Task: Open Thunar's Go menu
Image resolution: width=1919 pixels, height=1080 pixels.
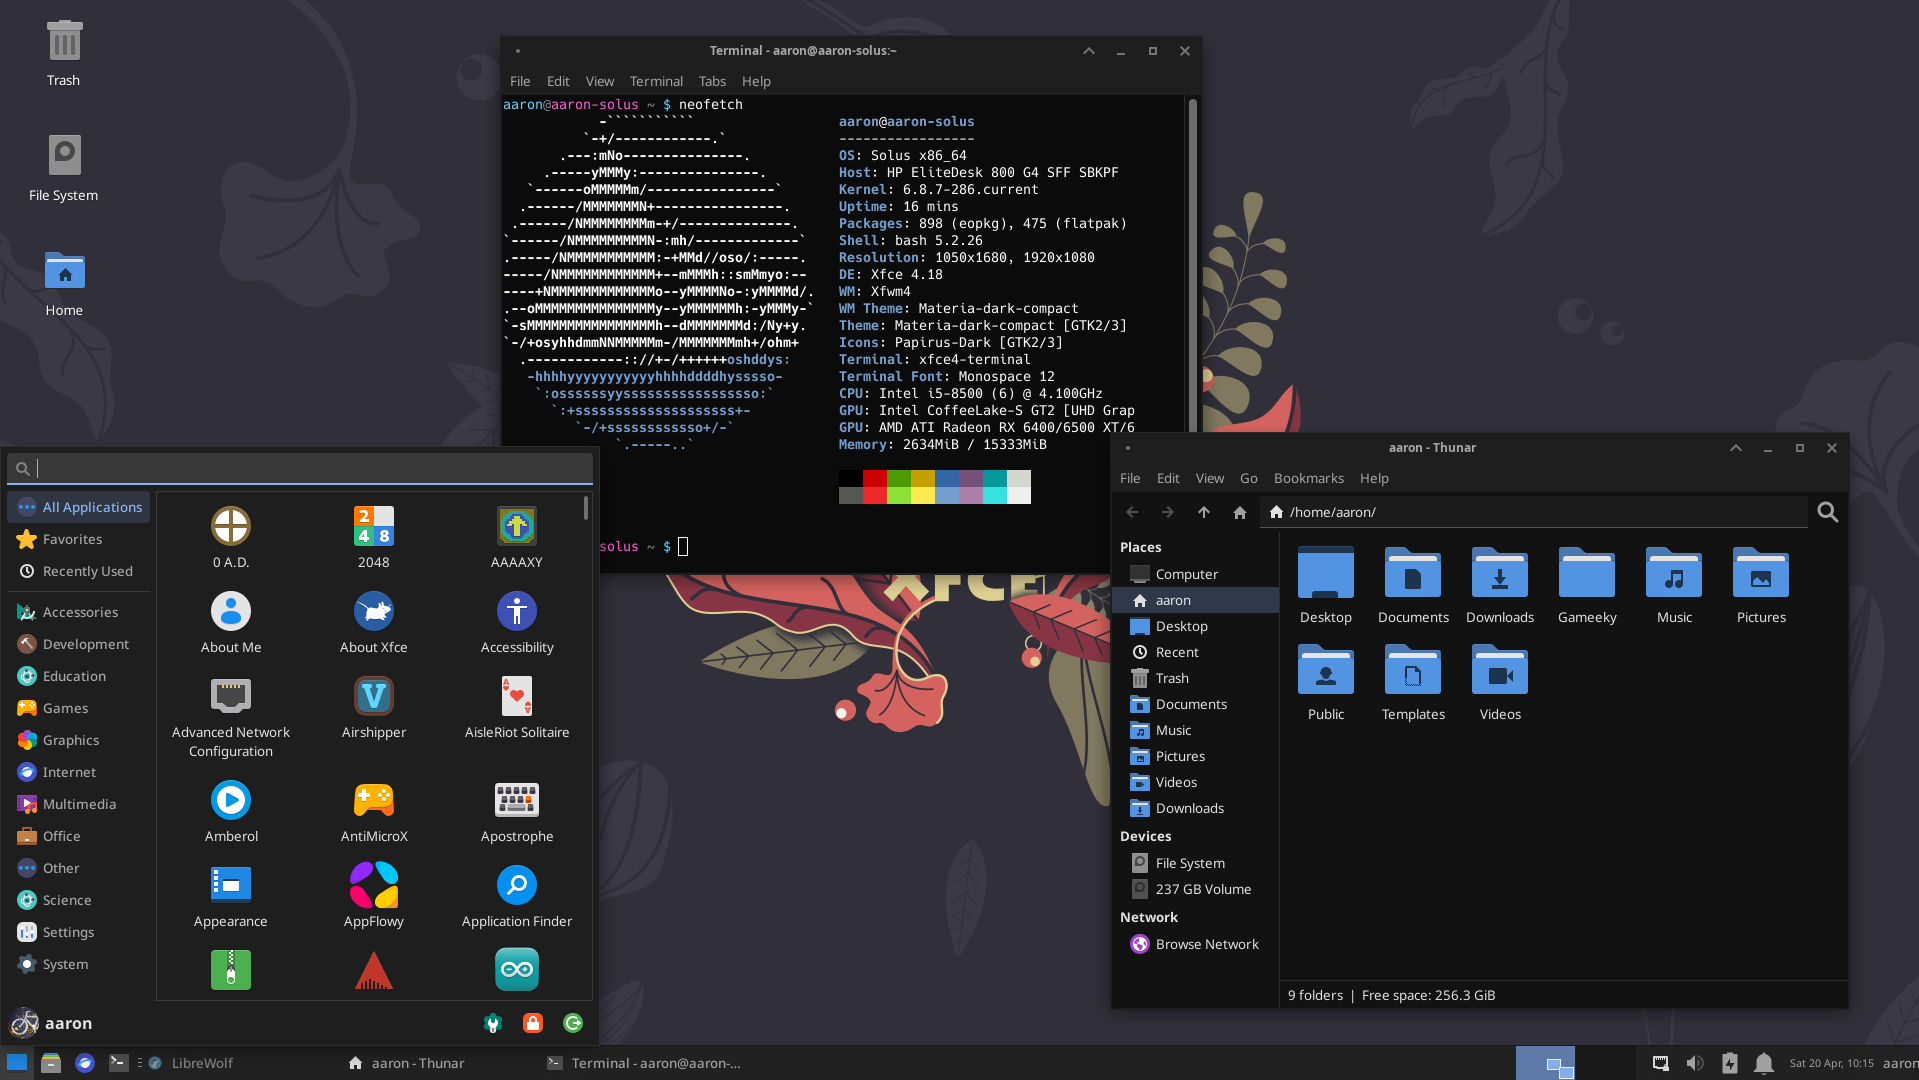Action: pyautogui.click(x=1248, y=478)
